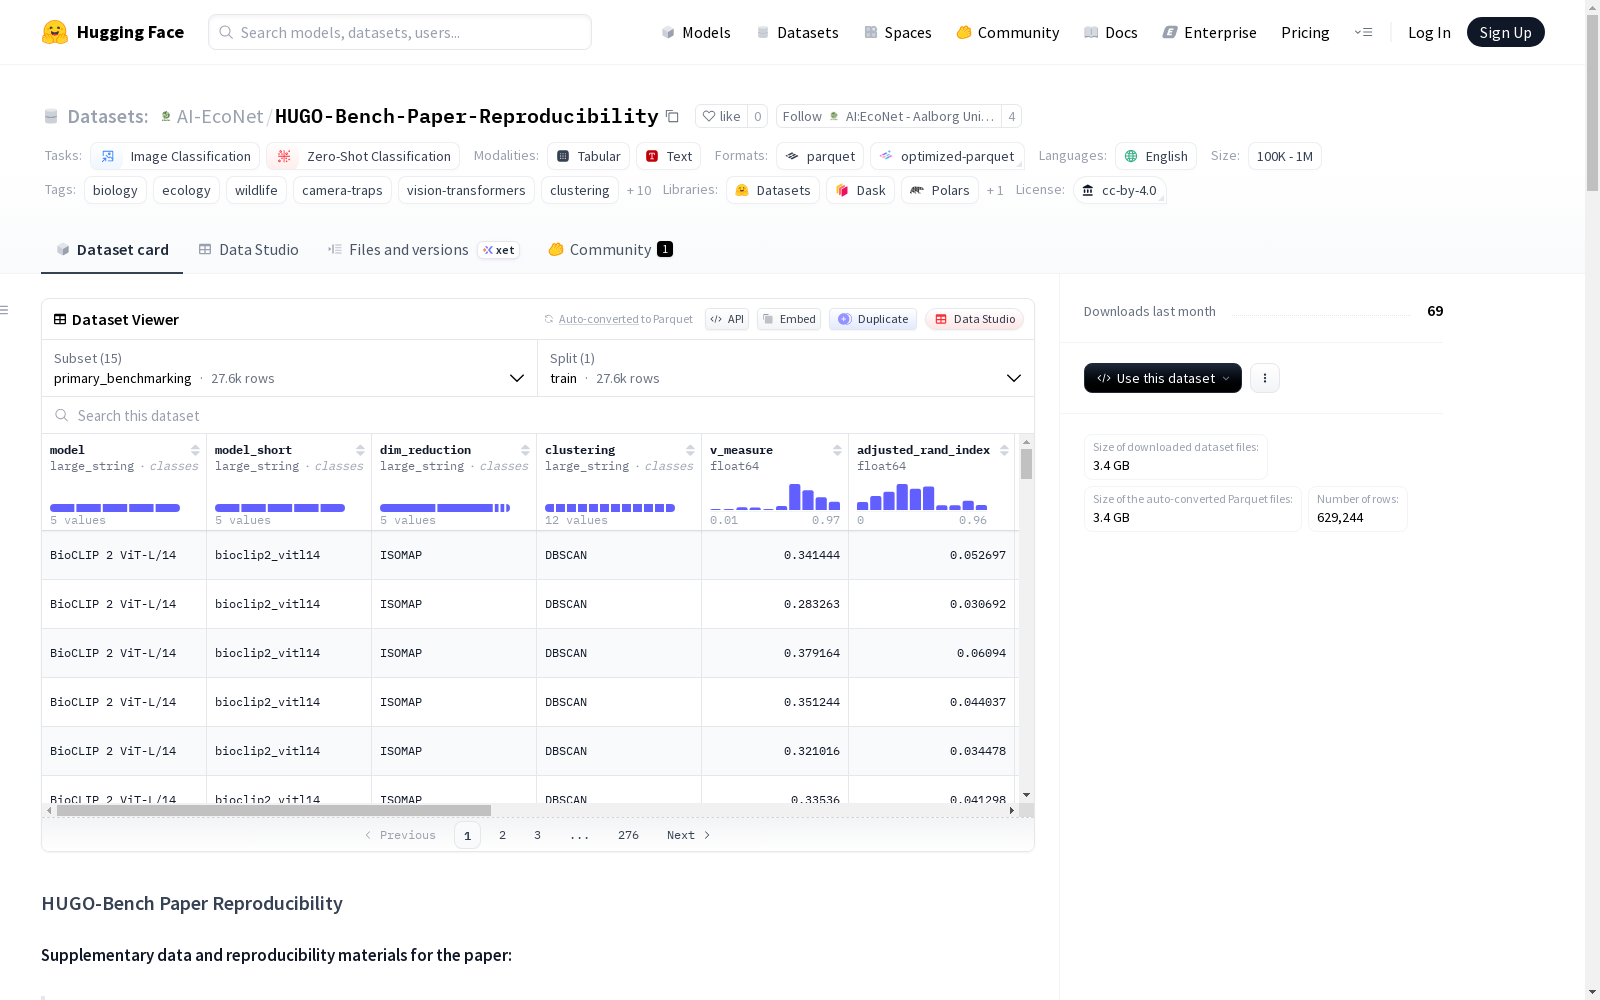
Task: Open Spaces in the top navigation
Action: 898,32
